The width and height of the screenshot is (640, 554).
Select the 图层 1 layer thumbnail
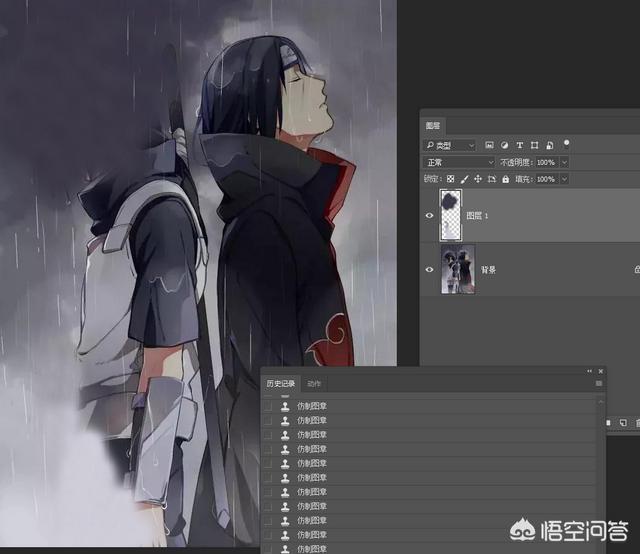pyautogui.click(x=451, y=215)
